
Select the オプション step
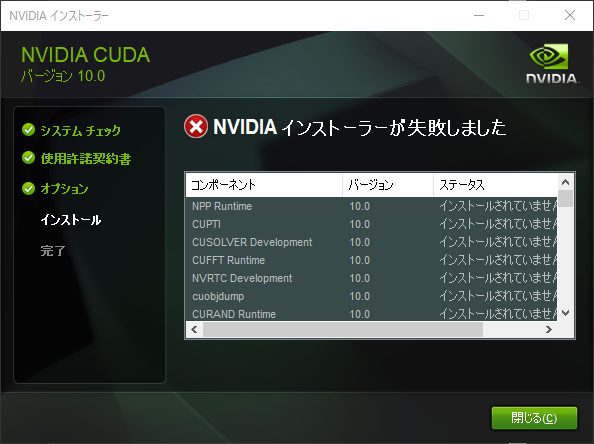64,189
